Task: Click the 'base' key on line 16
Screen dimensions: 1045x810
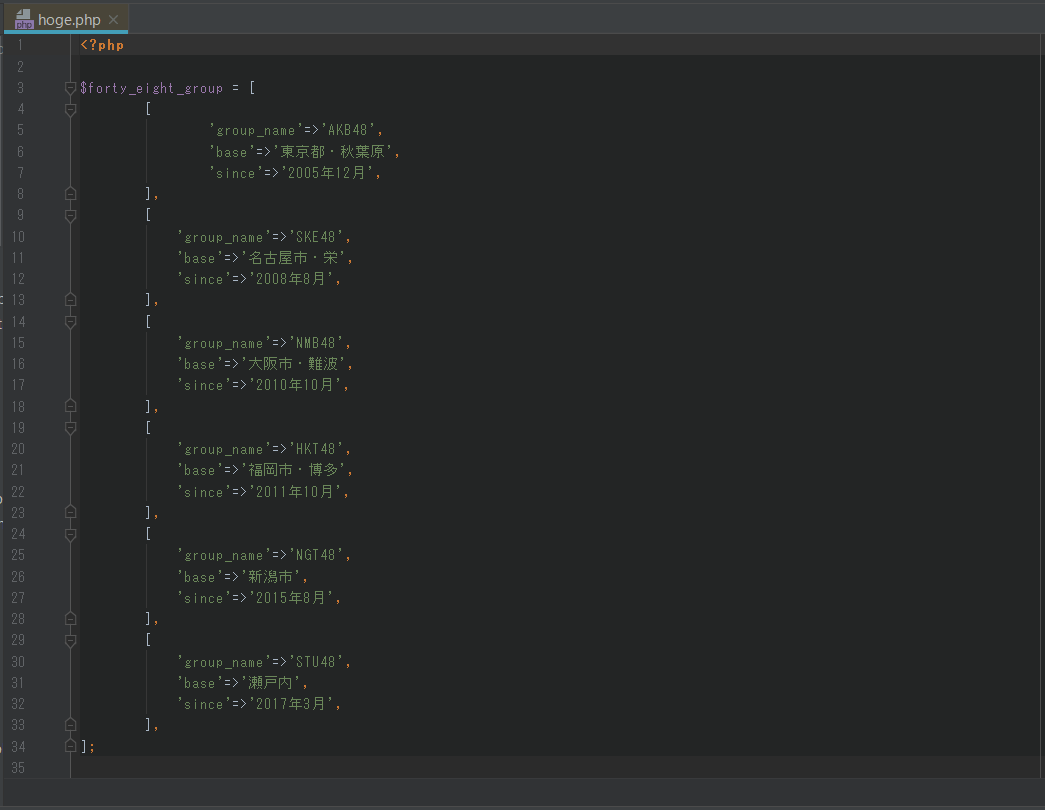Action: (200, 364)
